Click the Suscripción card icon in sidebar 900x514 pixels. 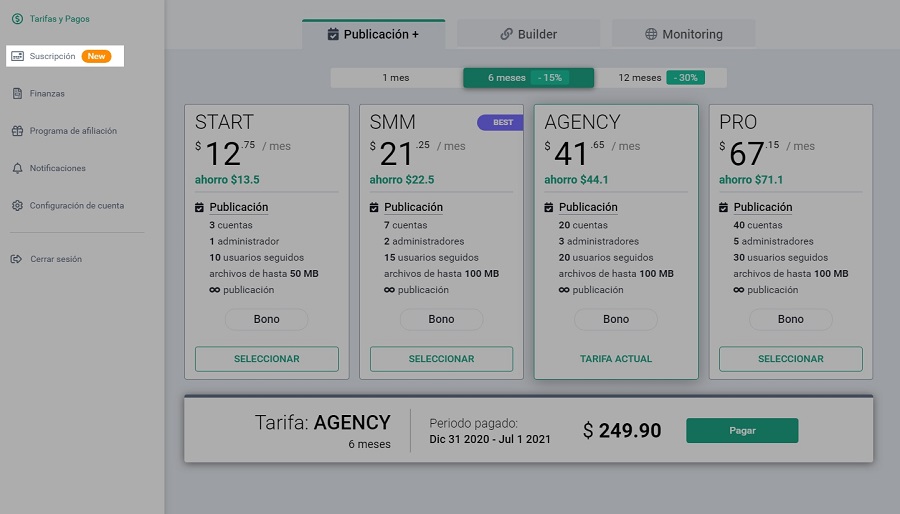(17, 56)
